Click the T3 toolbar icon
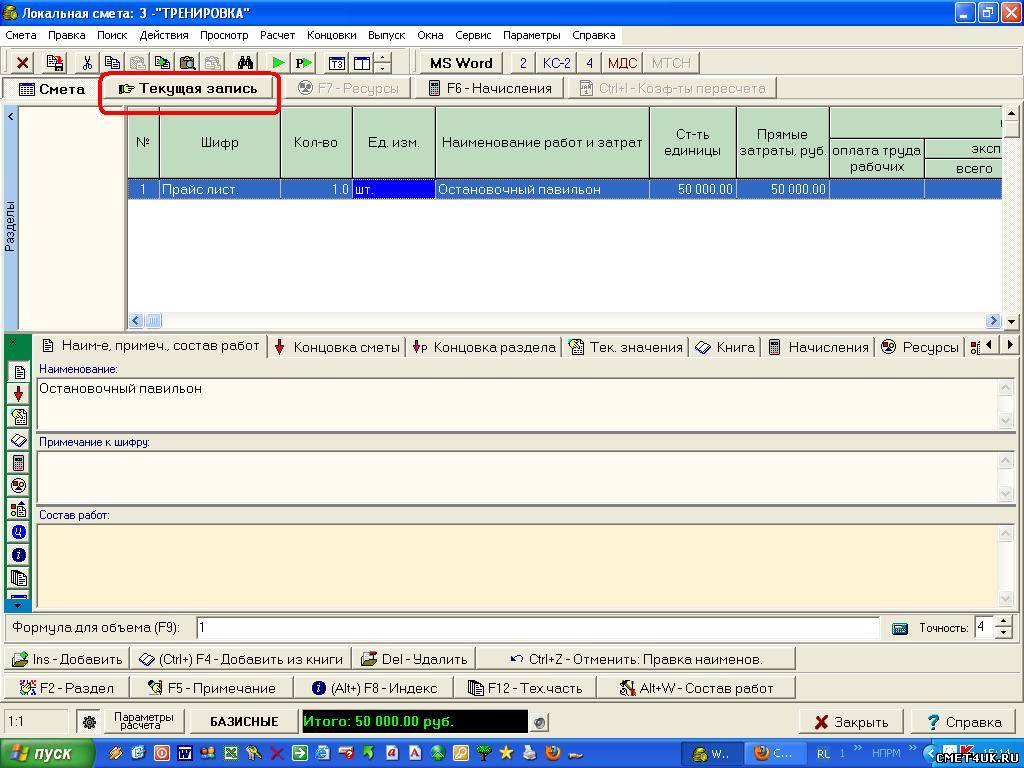Viewport: 1024px width, 768px height. (x=336, y=63)
